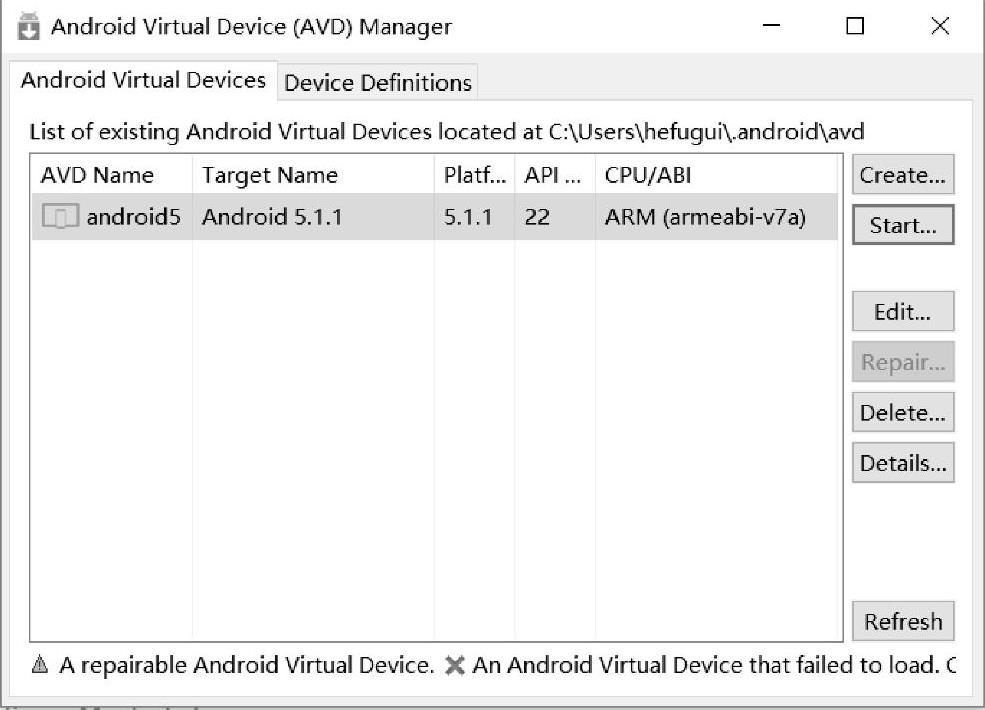Screen dimensions: 985x710
Task: Click the repairable device warning icon
Action: pos(40,665)
